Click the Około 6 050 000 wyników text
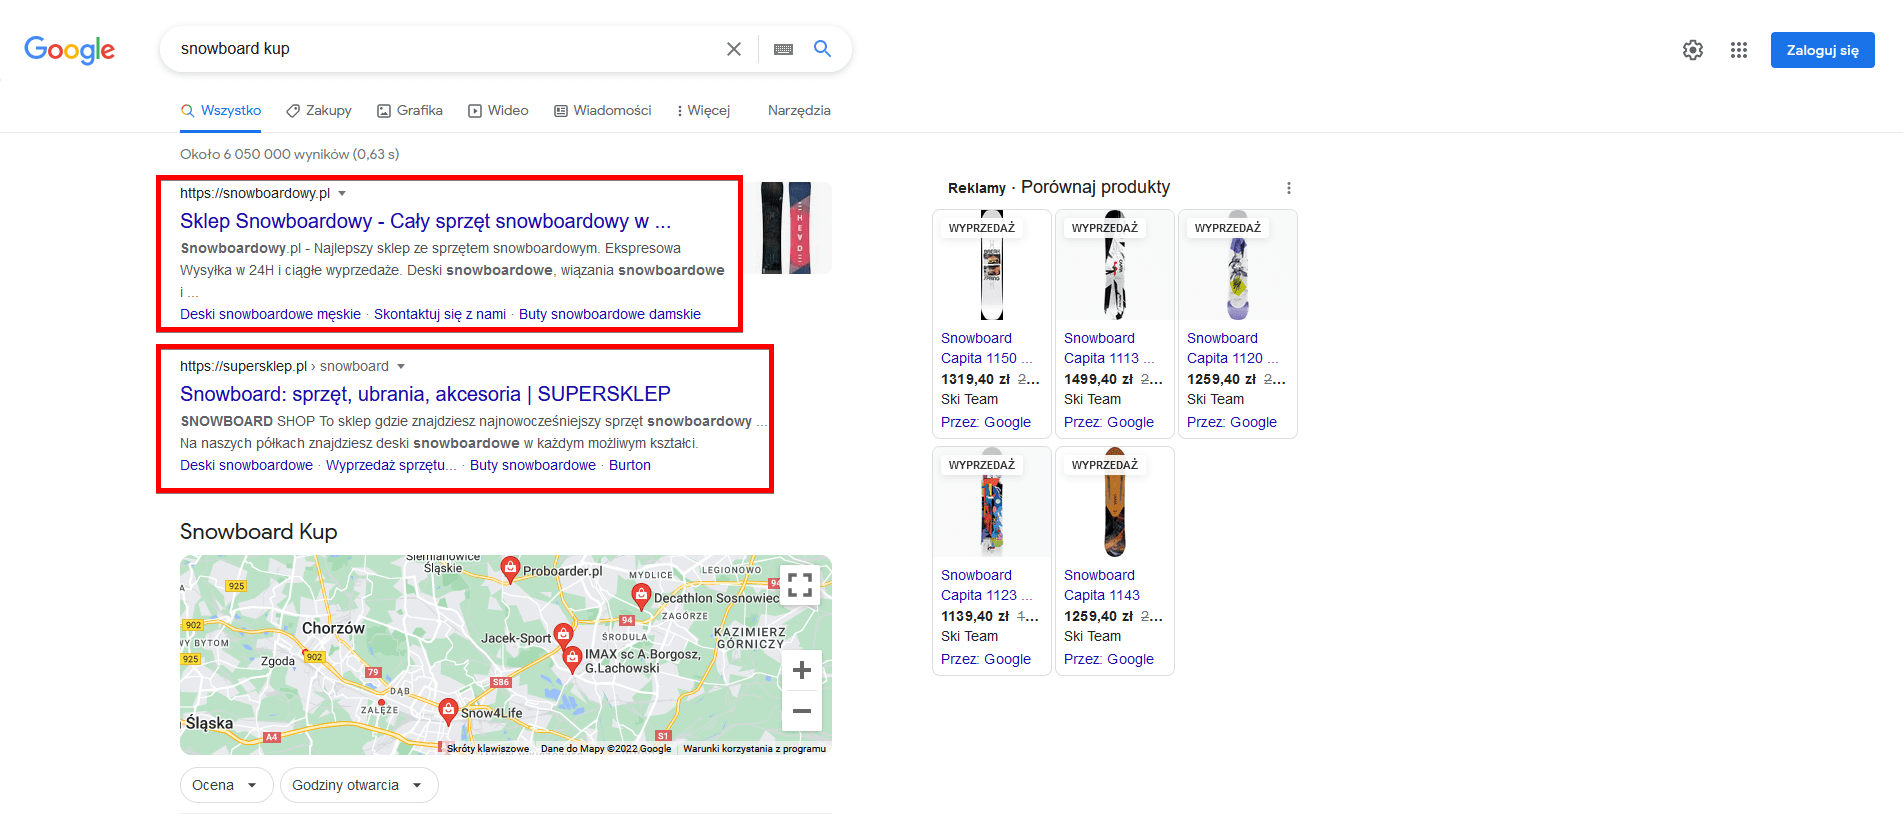Screen dimensions: 1903x817 pyautogui.click(x=289, y=154)
